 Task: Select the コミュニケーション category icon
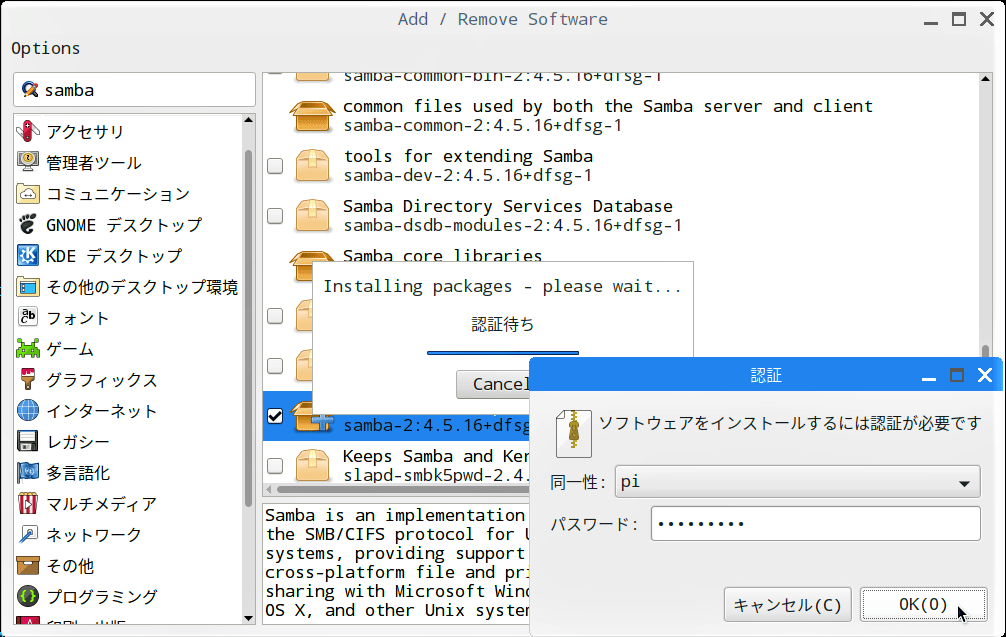(28, 193)
